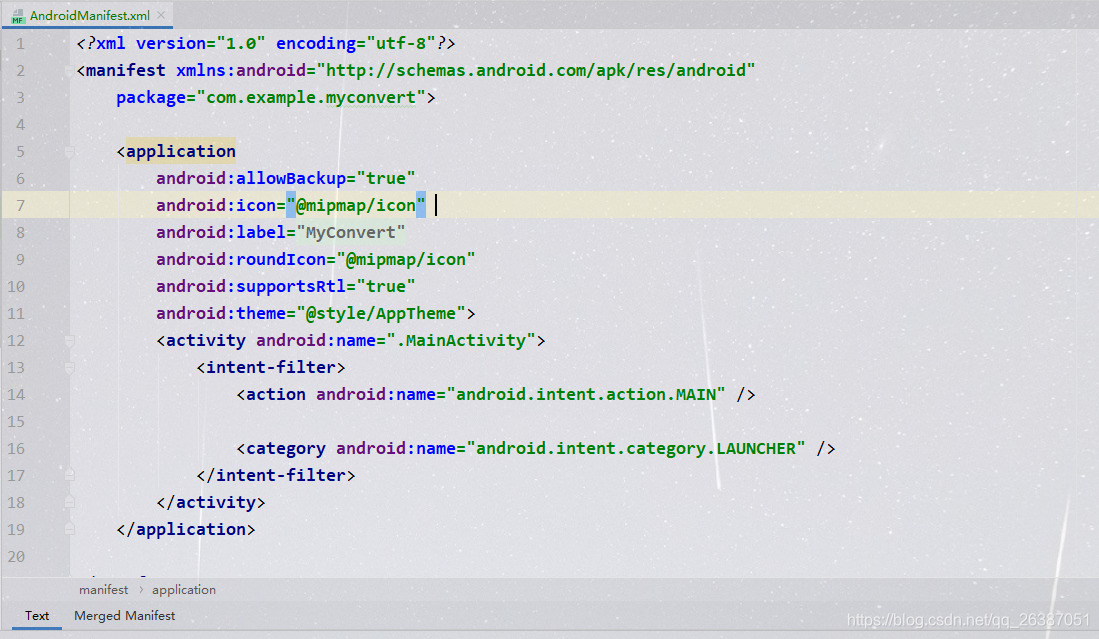Click the manifest breadcrumb
The height and width of the screenshot is (639, 1099).
[104, 589]
